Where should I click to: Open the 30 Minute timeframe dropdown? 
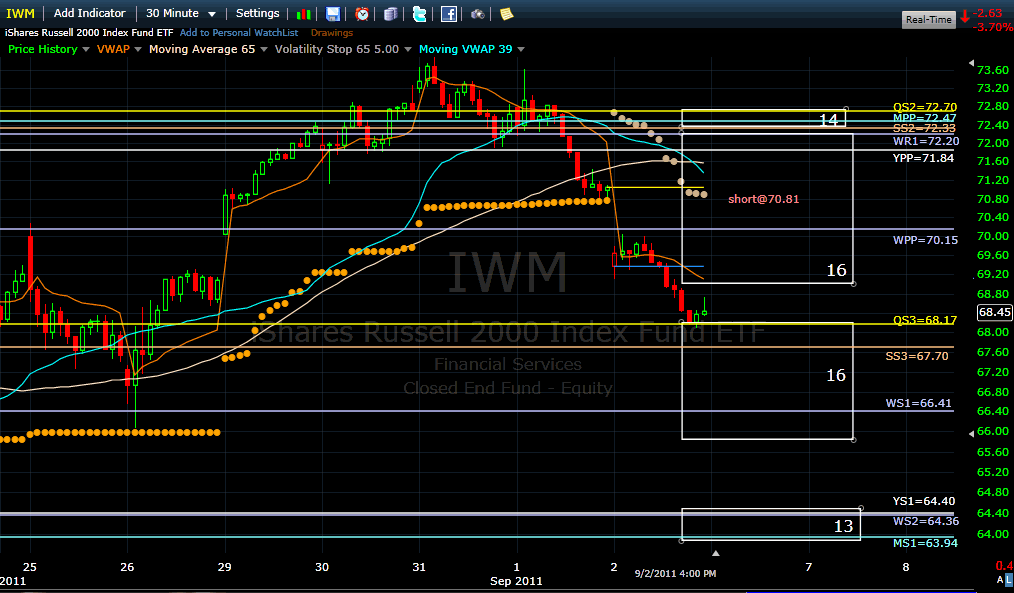[180, 13]
